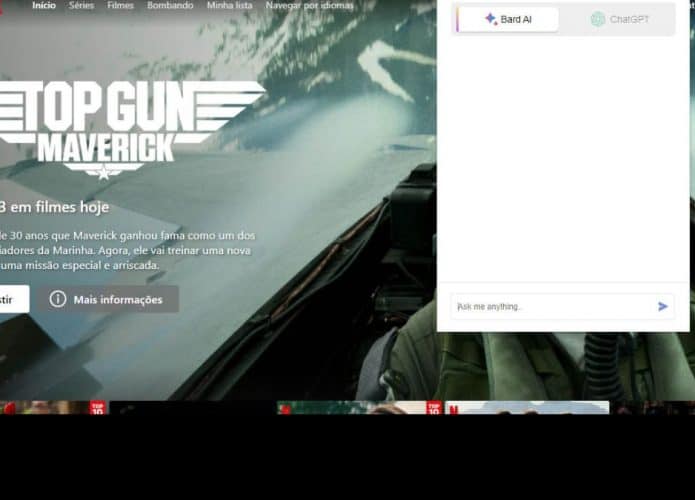Open Minha lista
Viewport: 695px width, 500px height.
pos(229,5)
